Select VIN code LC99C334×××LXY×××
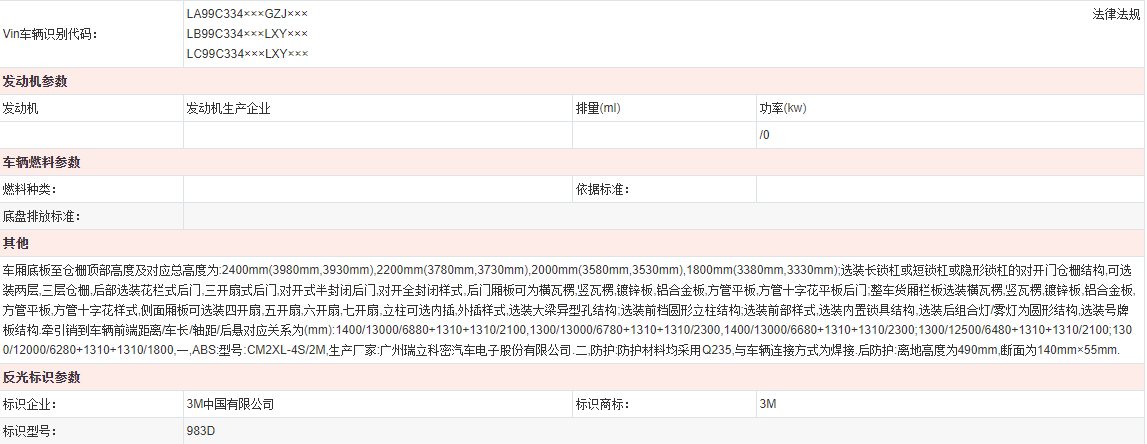Viewport: 1147px width, 444px height. pyautogui.click(x=247, y=53)
